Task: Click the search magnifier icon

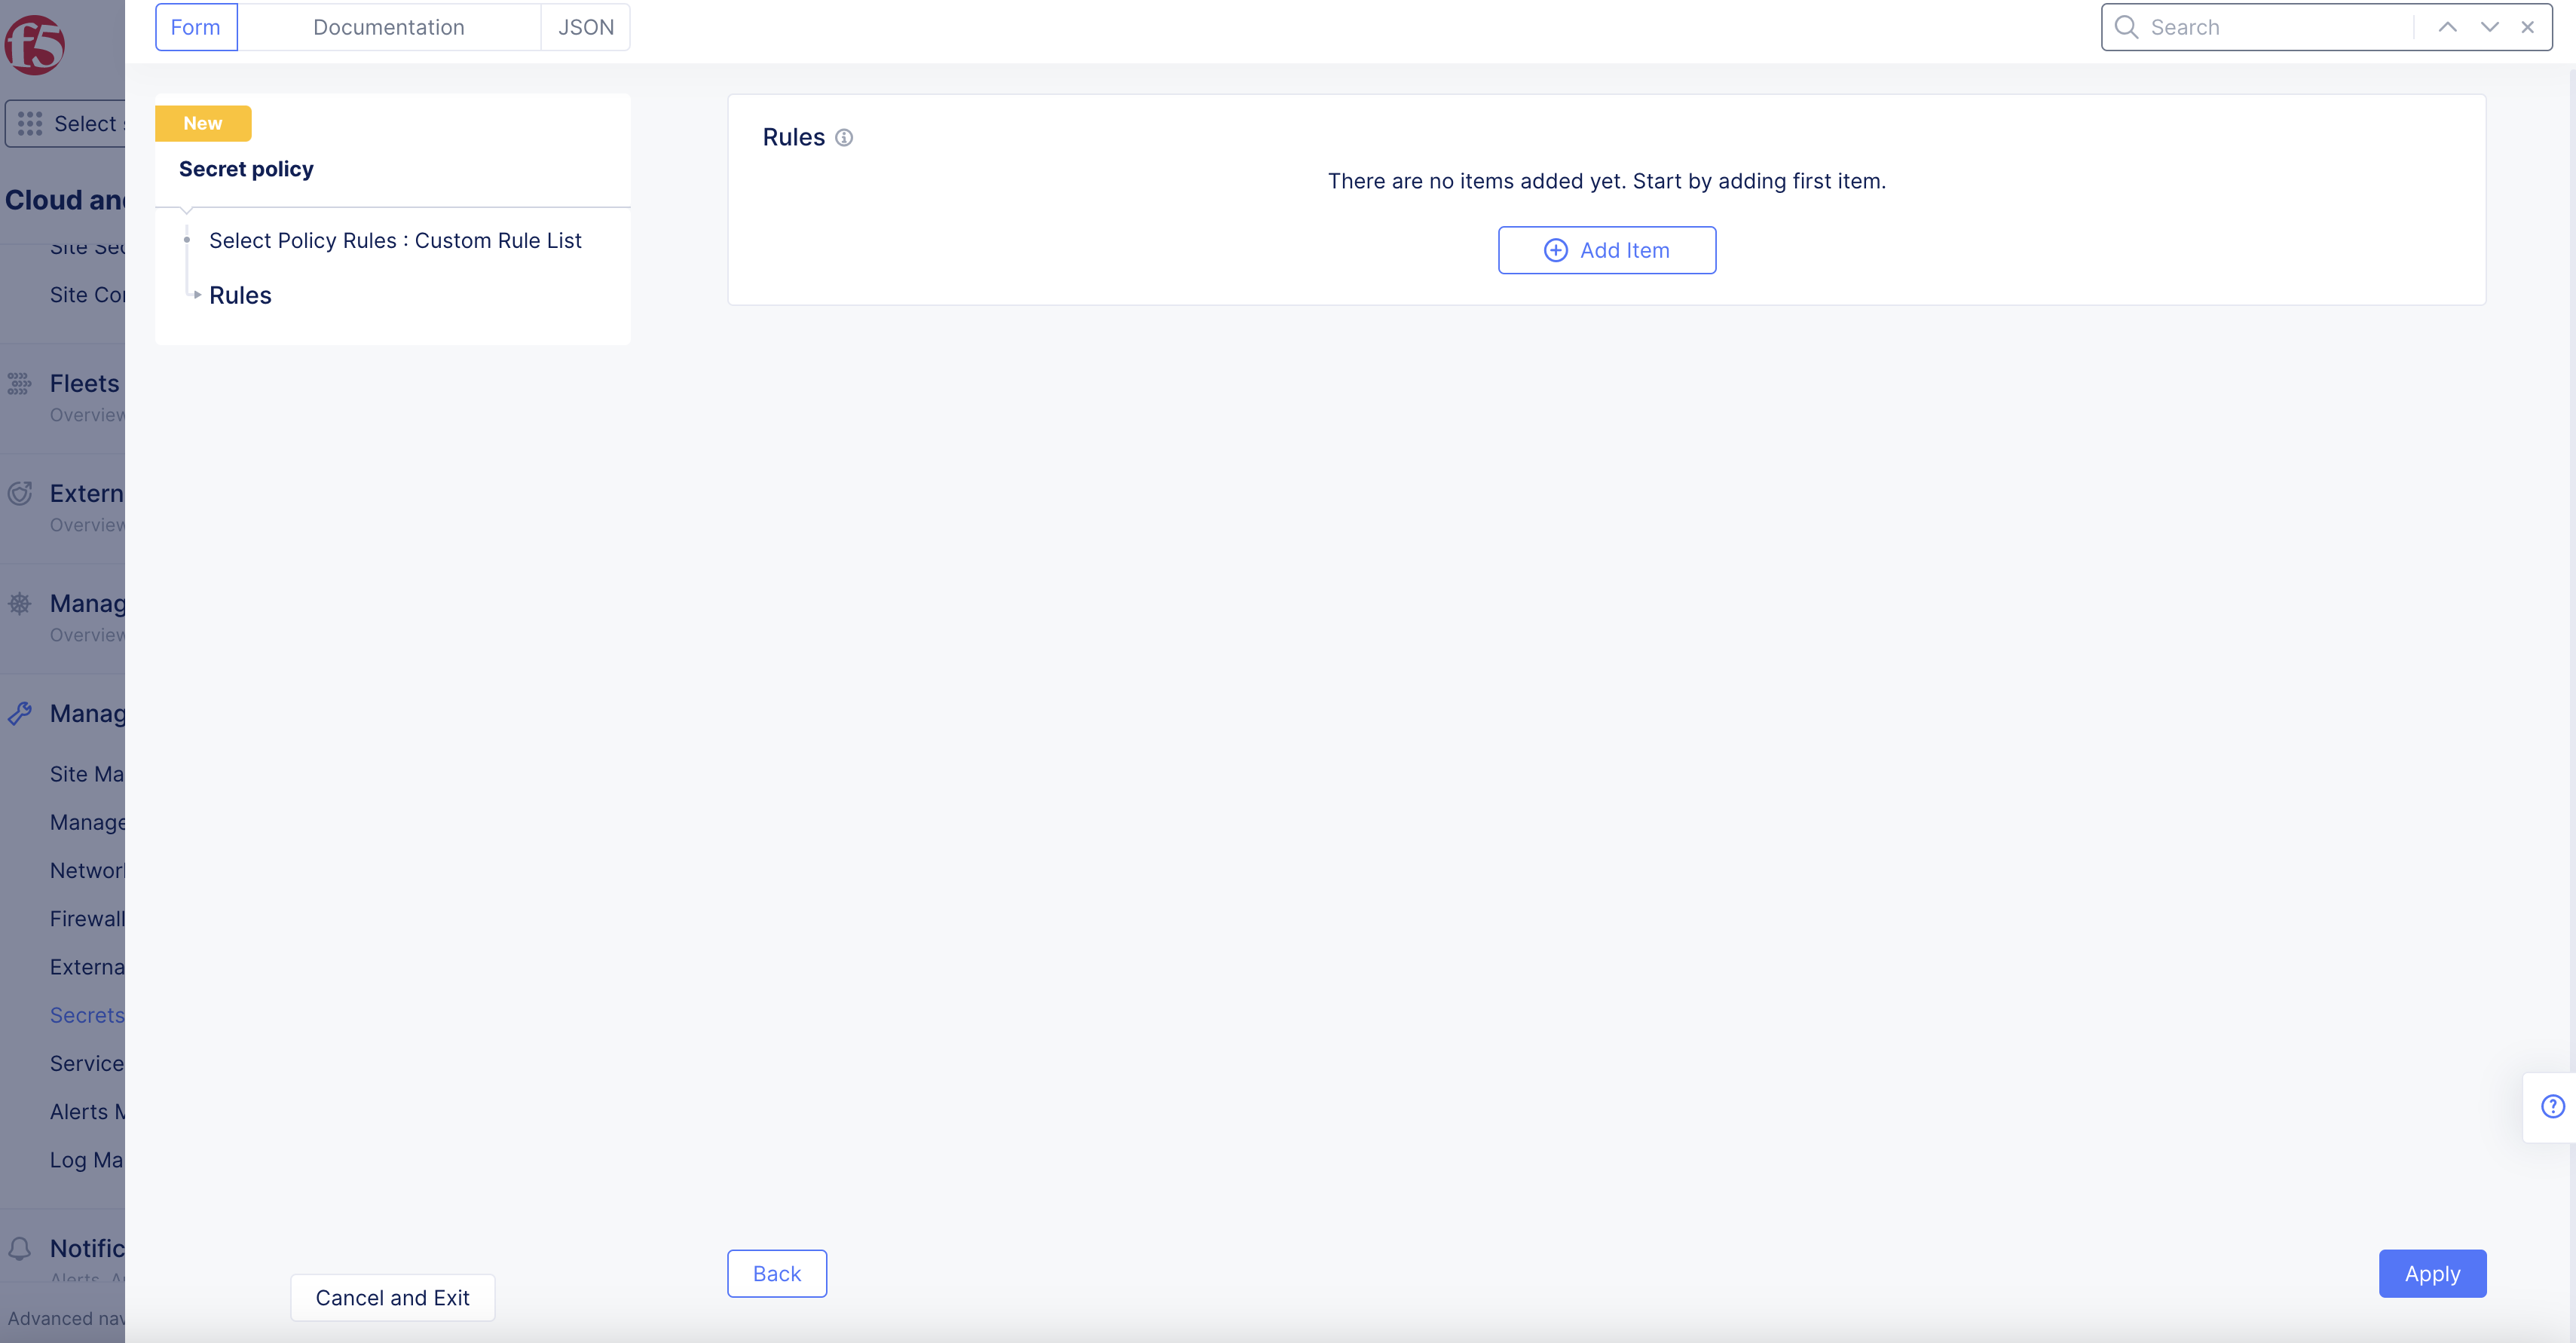Action: coord(2126,27)
